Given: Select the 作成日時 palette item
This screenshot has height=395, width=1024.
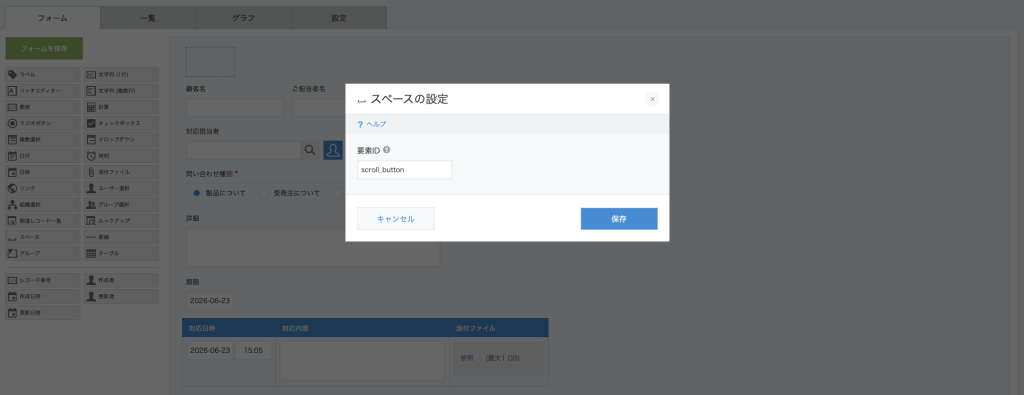Looking at the screenshot, I should tap(42, 296).
